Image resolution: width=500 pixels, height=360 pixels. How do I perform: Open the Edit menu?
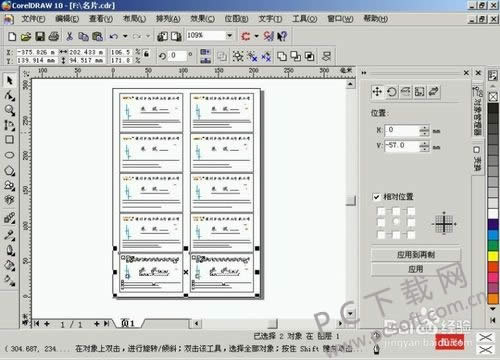coord(67,19)
